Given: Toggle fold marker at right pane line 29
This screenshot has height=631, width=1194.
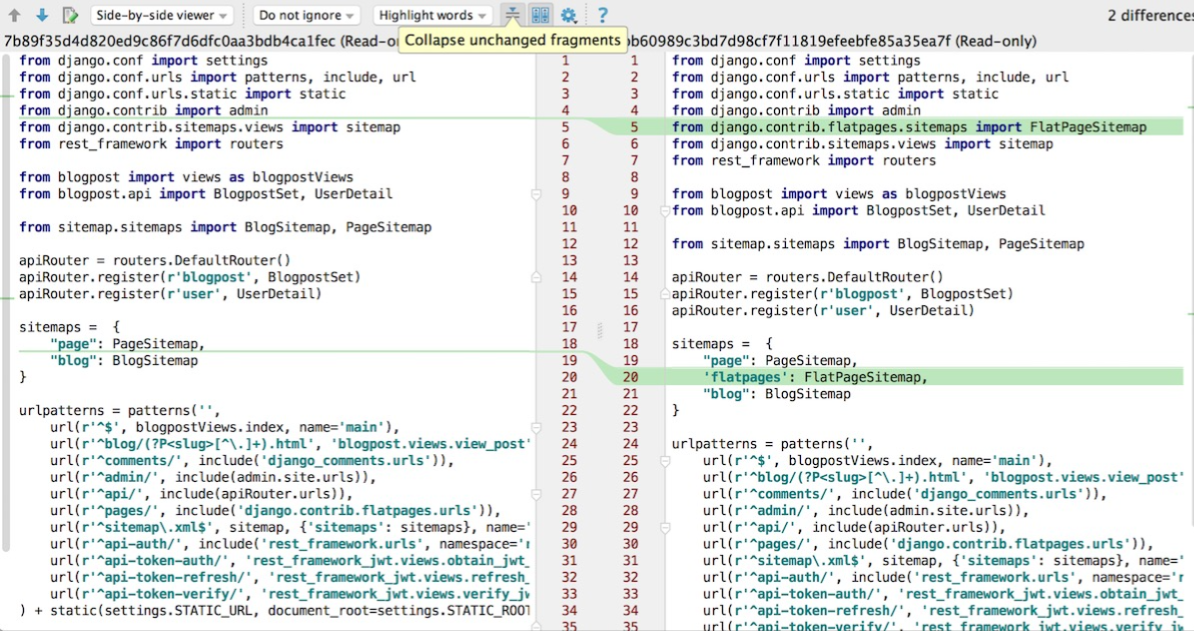Looking at the screenshot, I should pos(664,527).
